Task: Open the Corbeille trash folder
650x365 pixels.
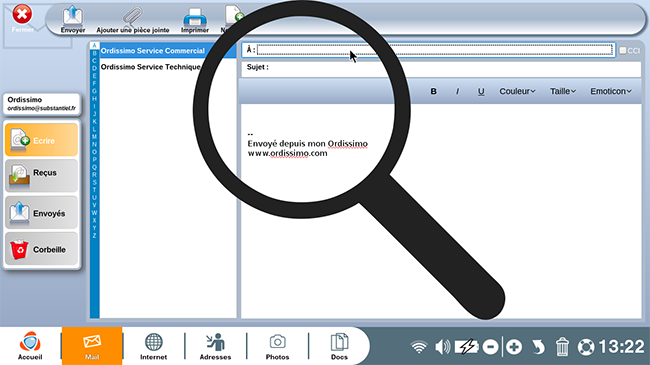Action: (41, 249)
